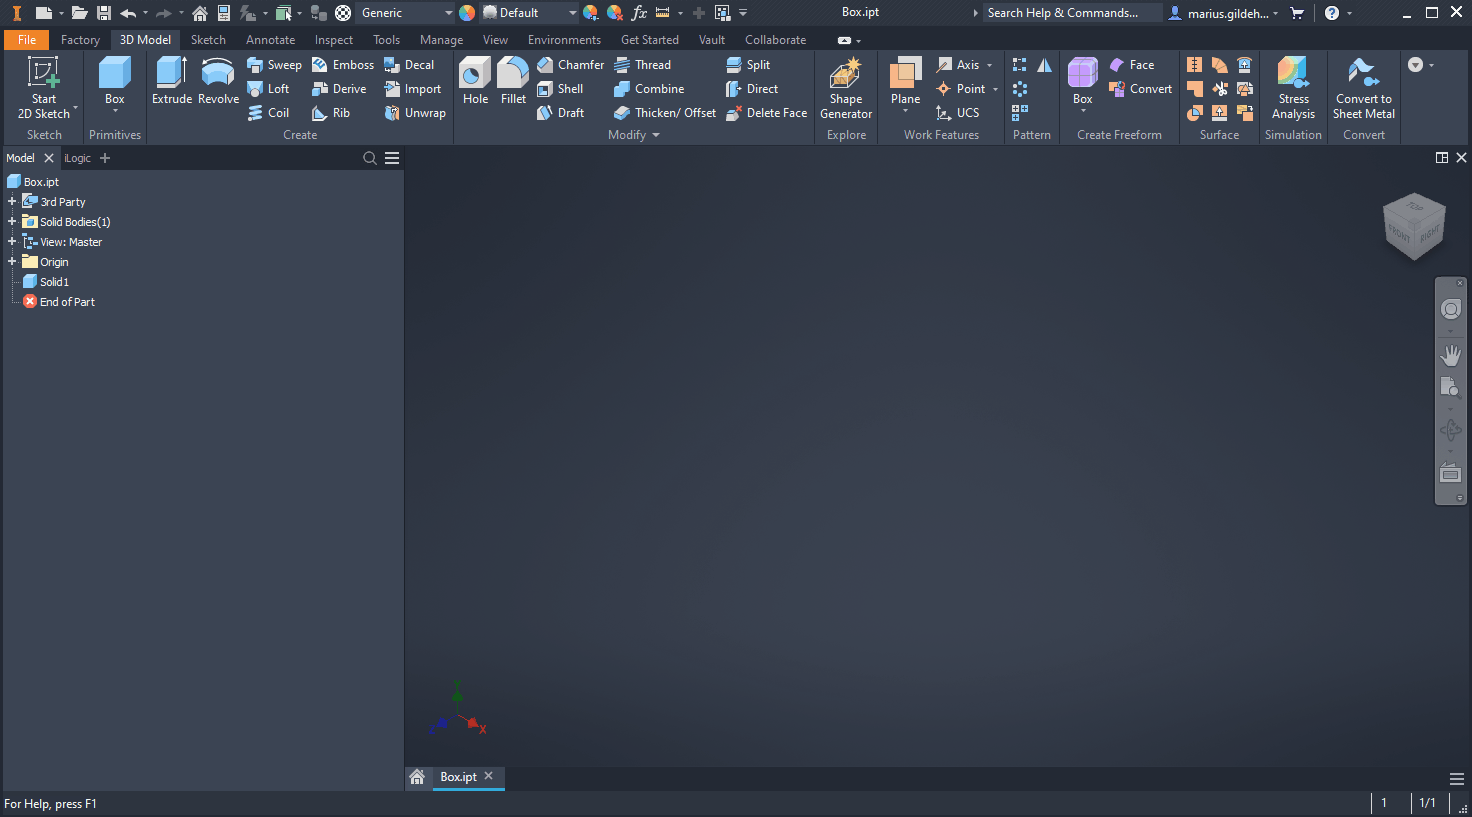The height and width of the screenshot is (817, 1472).
Task: Switch to the Sketch ribbon tab
Action: pyautogui.click(x=208, y=39)
